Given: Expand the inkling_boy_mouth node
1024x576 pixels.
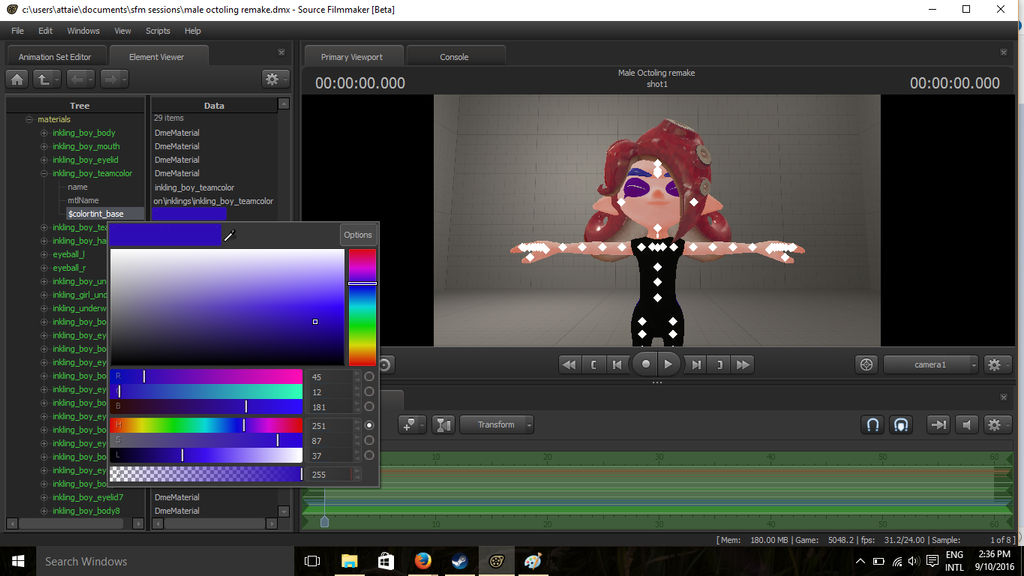Looking at the screenshot, I should (x=44, y=146).
